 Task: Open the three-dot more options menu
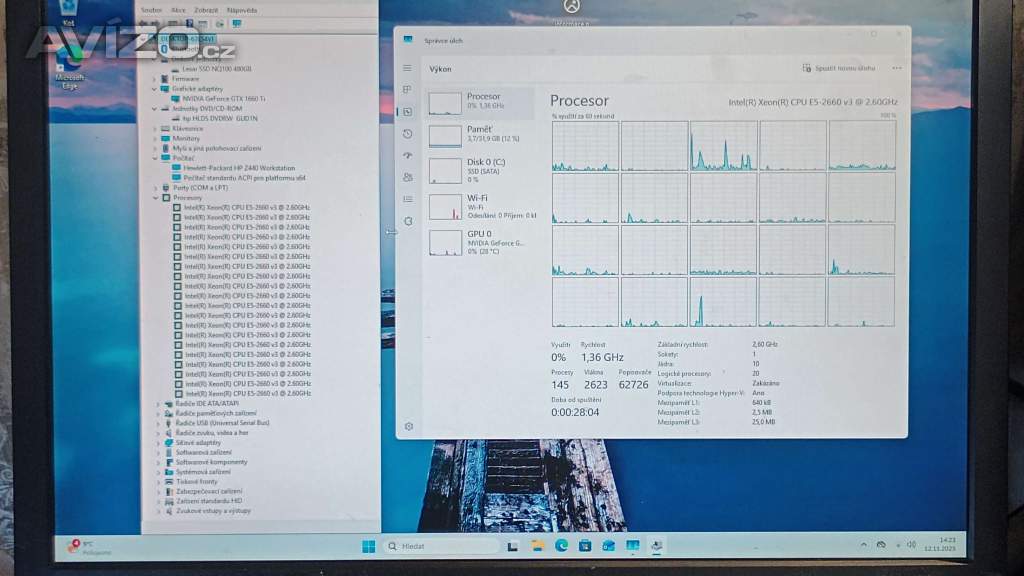pyautogui.click(x=896, y=68)
